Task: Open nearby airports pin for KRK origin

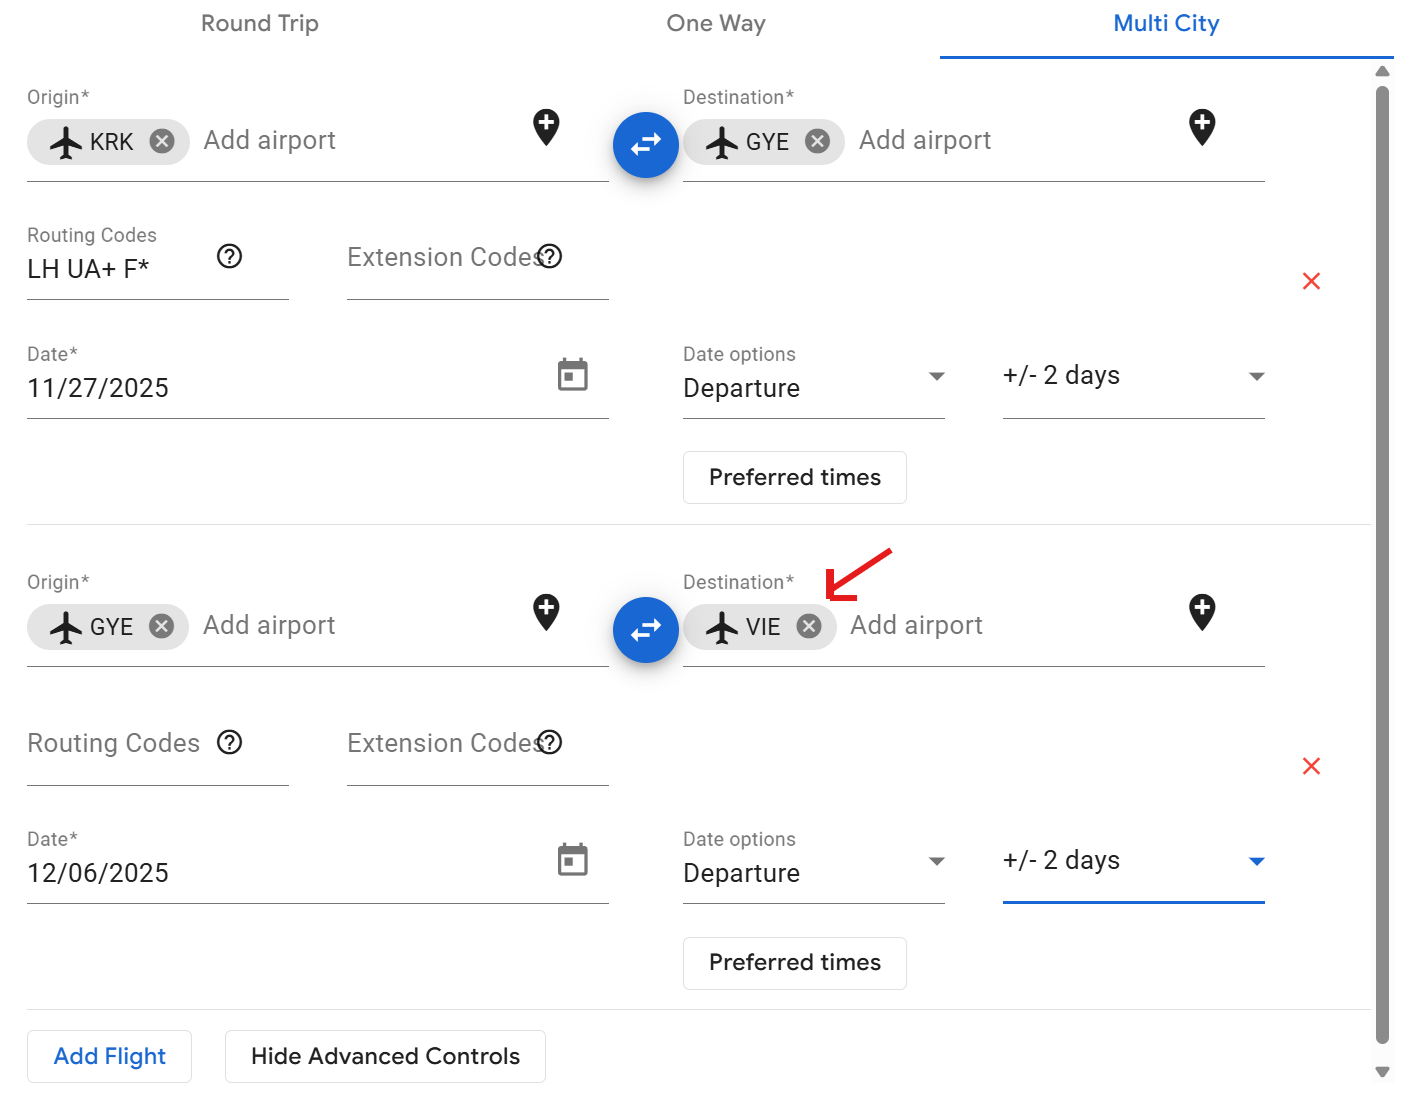Action: (546, 127)
